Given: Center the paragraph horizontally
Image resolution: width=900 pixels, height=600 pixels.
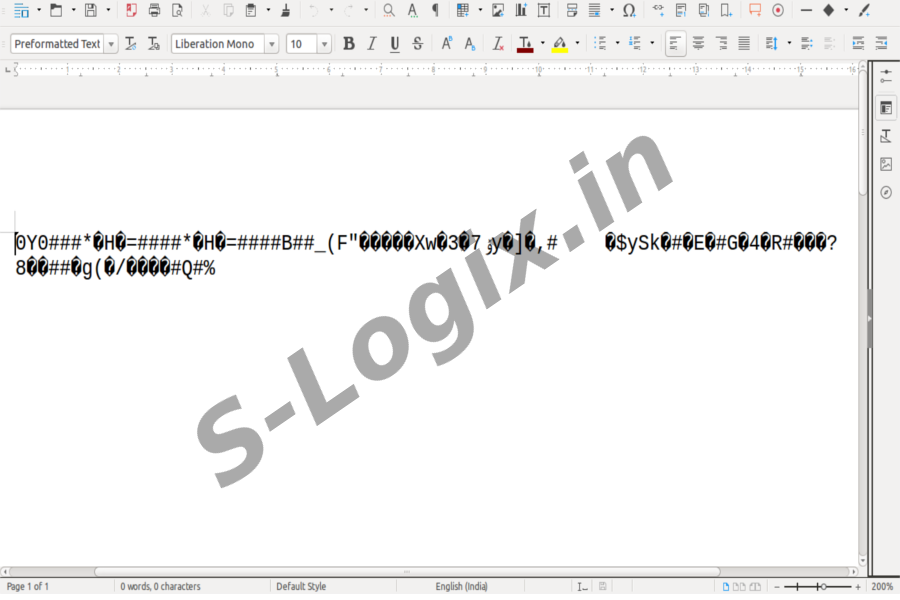Looking at the screenshot, I should point(698,44).
